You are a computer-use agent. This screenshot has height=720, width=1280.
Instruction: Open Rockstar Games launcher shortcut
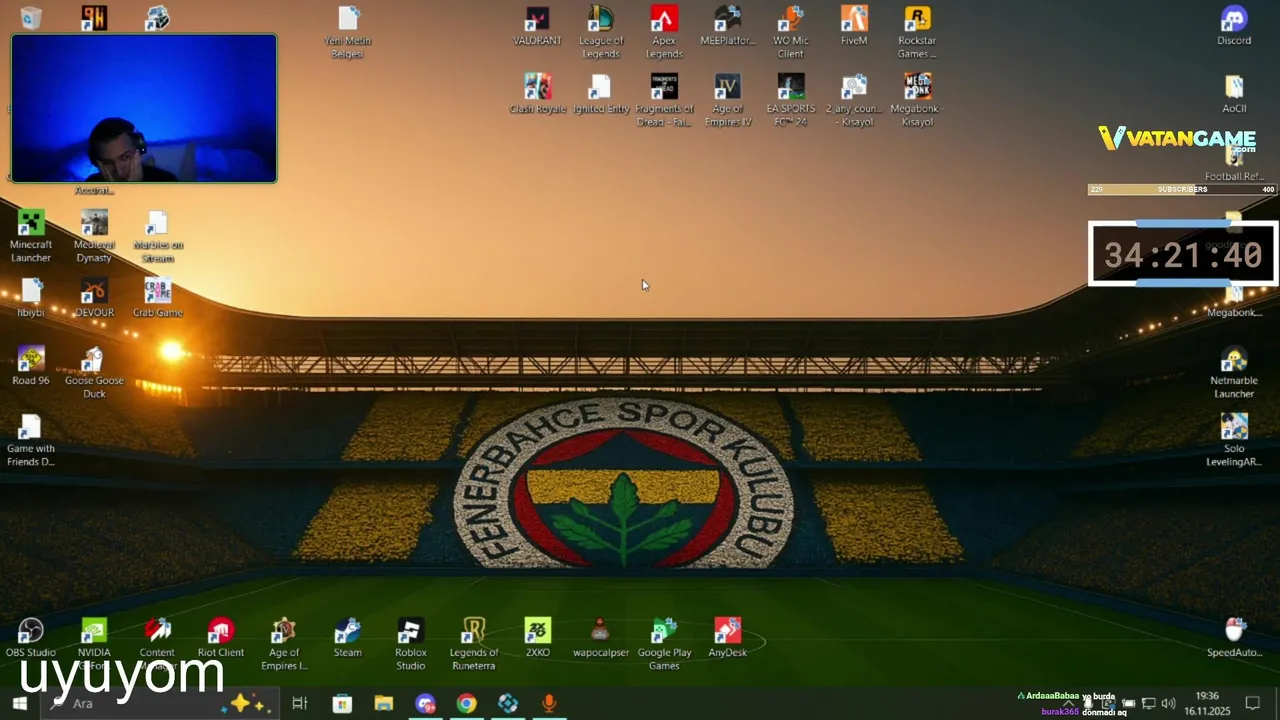tap(917, 32)
